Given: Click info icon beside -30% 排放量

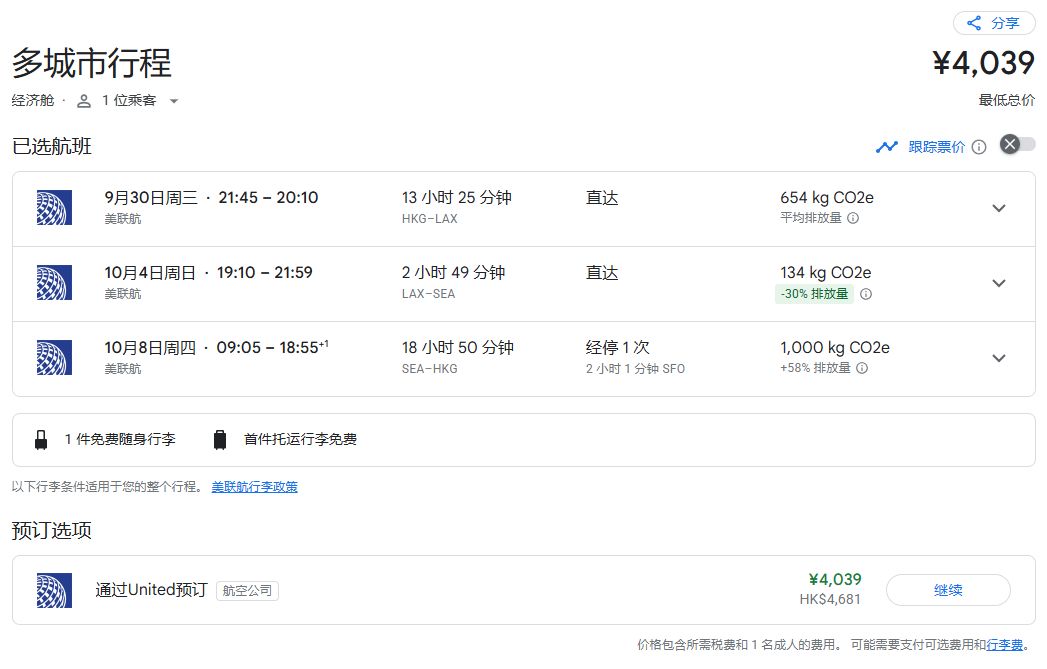Looking at the screenshot, I should point(866,294).
